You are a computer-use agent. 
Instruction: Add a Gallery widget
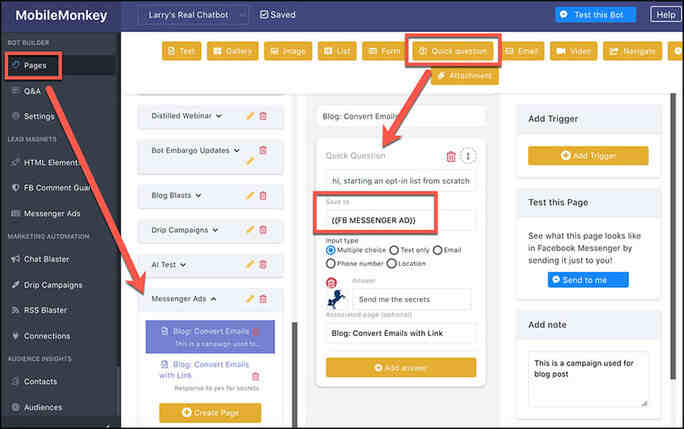pos(233,51)
